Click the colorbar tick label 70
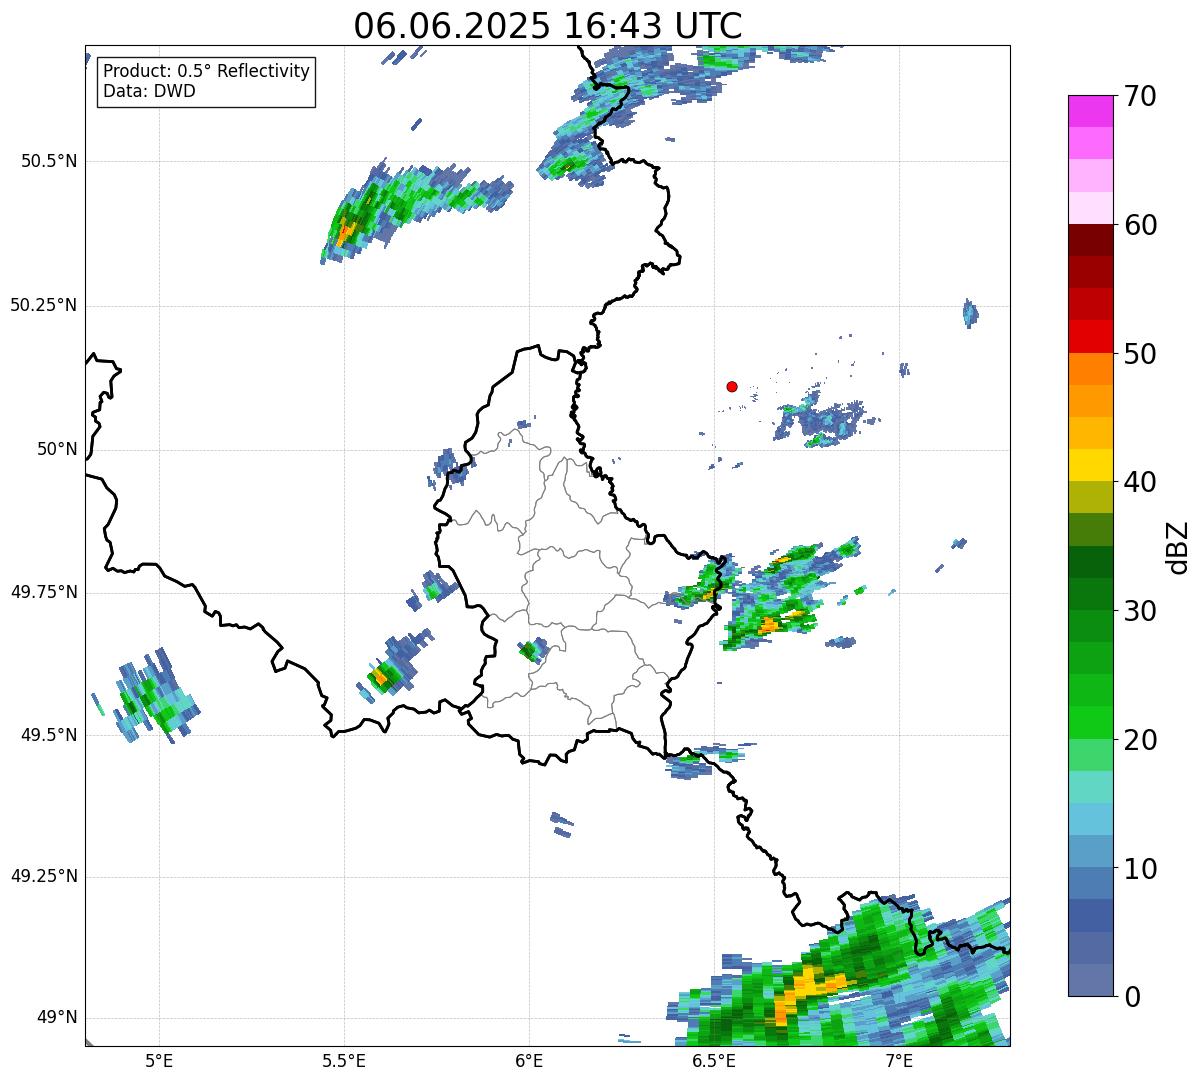Image resolution: width=1202 pixels, height=1081 pixels. point(1140,96)
